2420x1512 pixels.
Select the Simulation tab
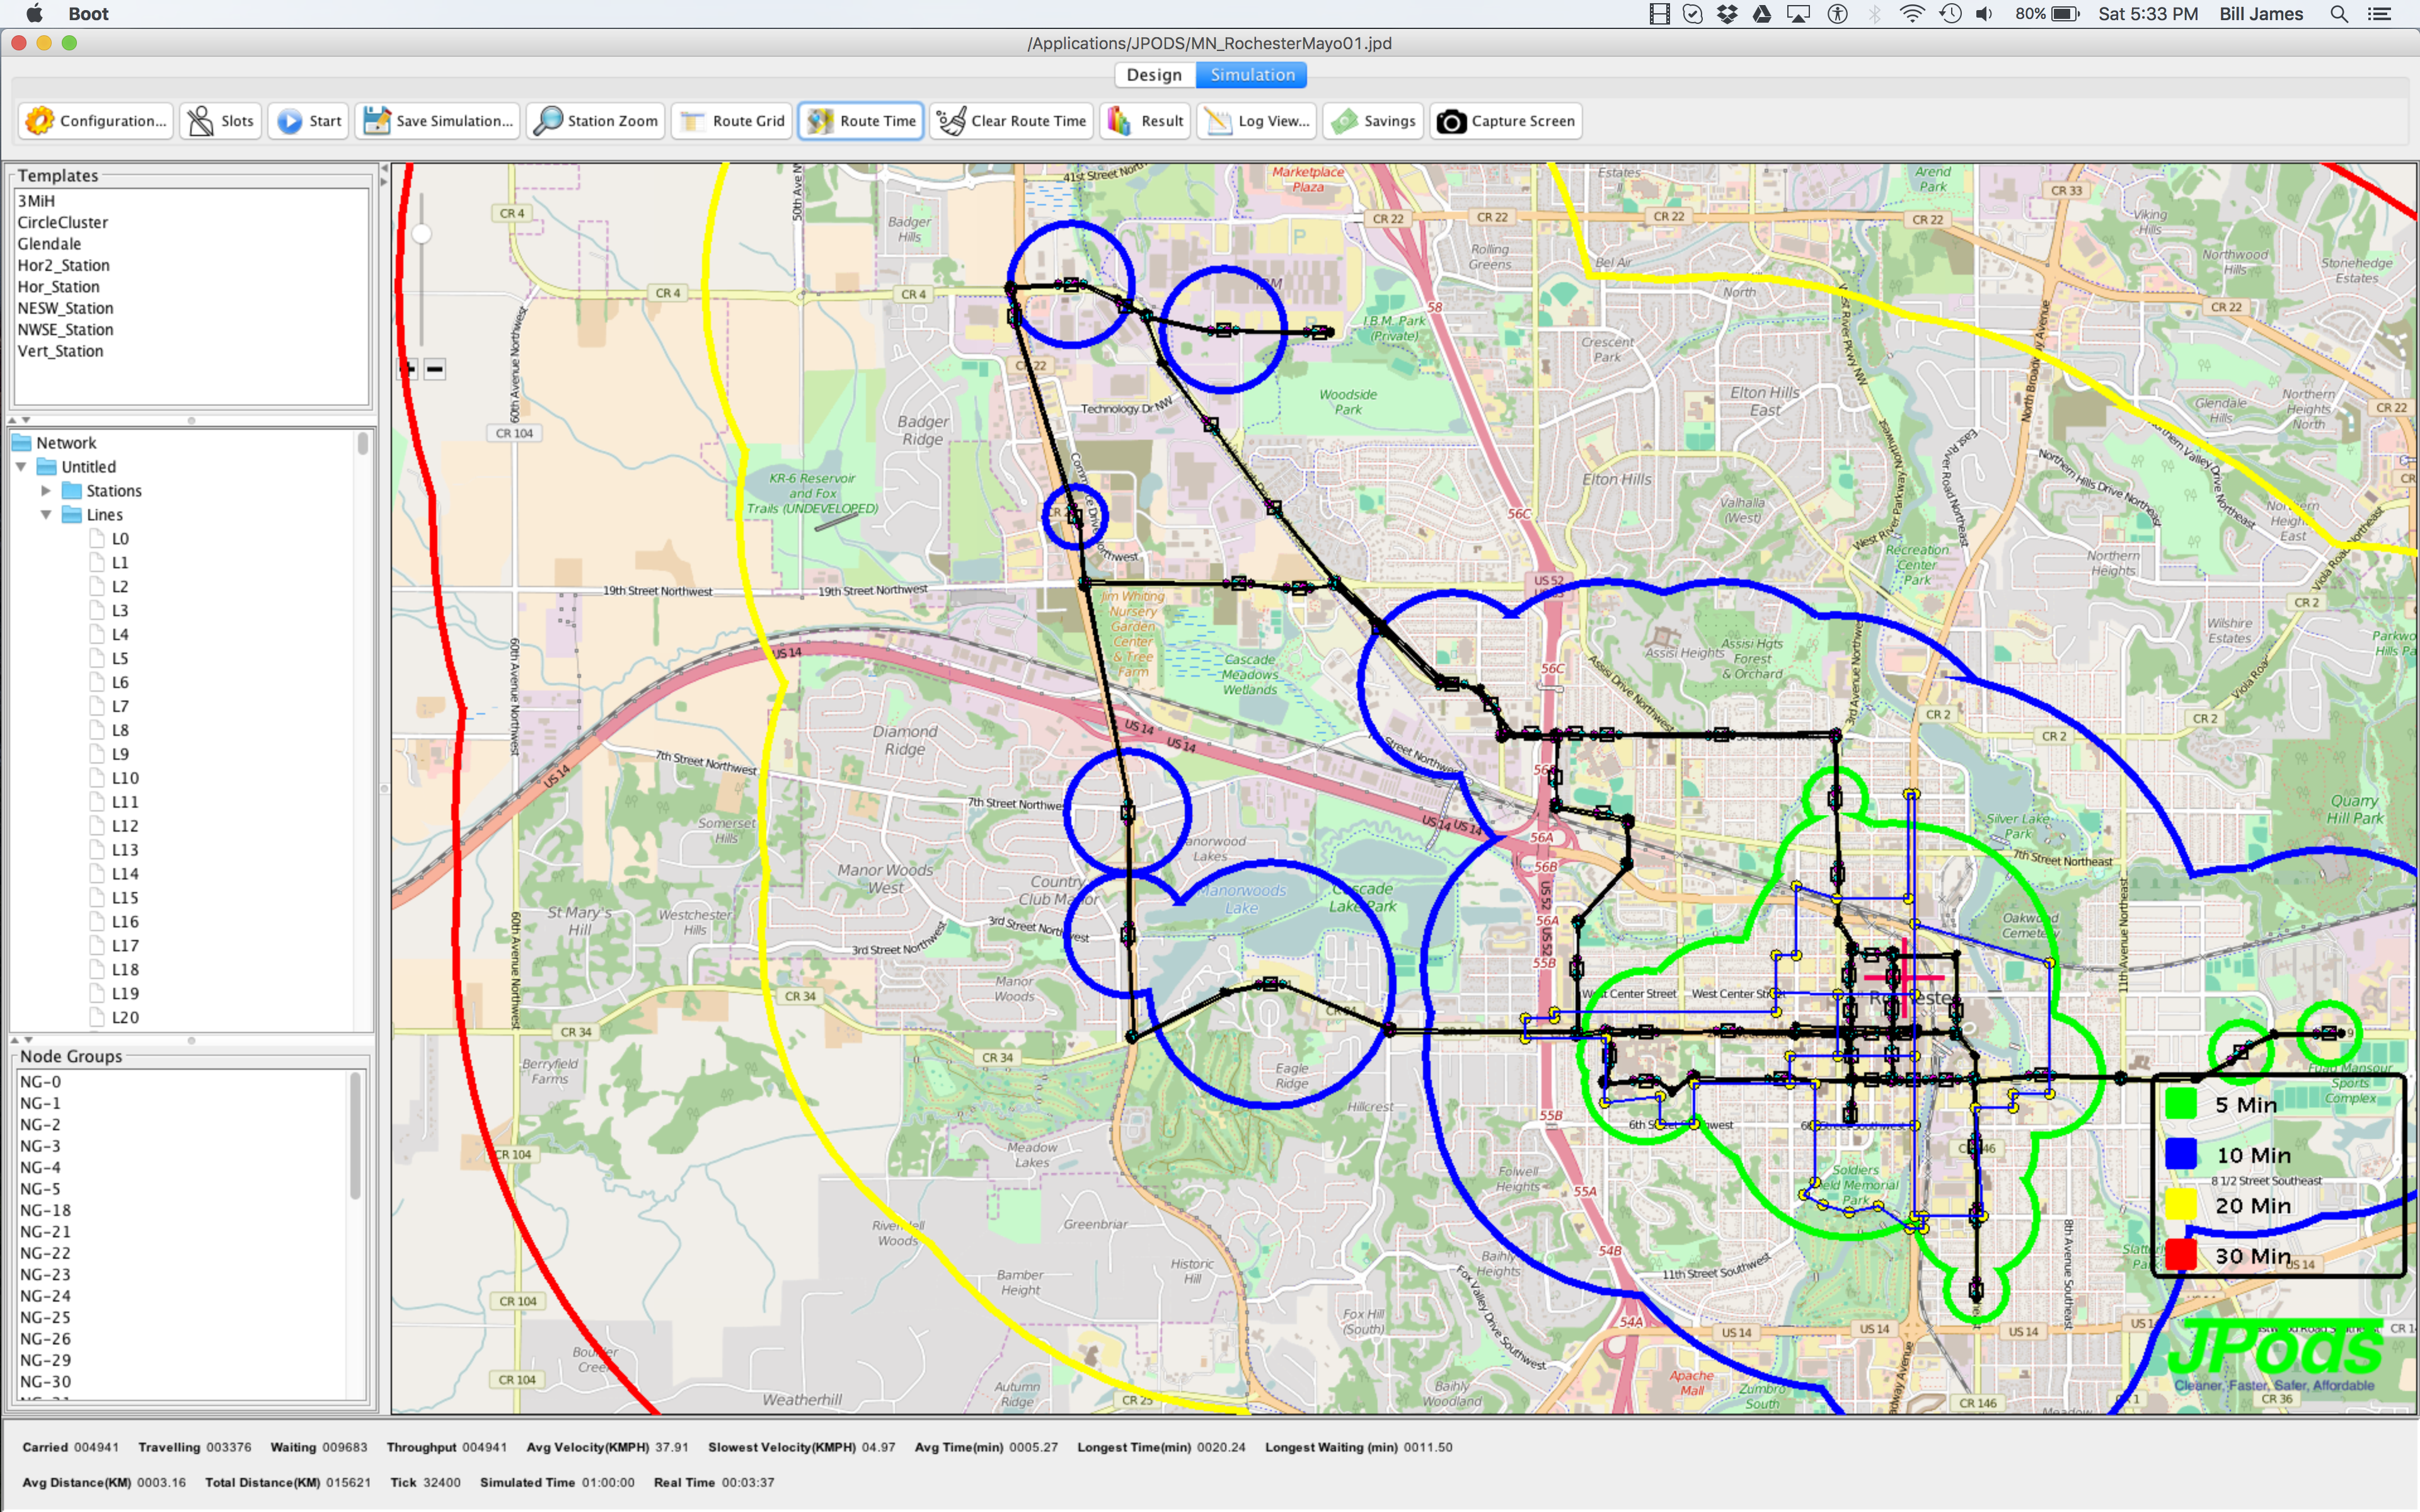coord(1252,75)
